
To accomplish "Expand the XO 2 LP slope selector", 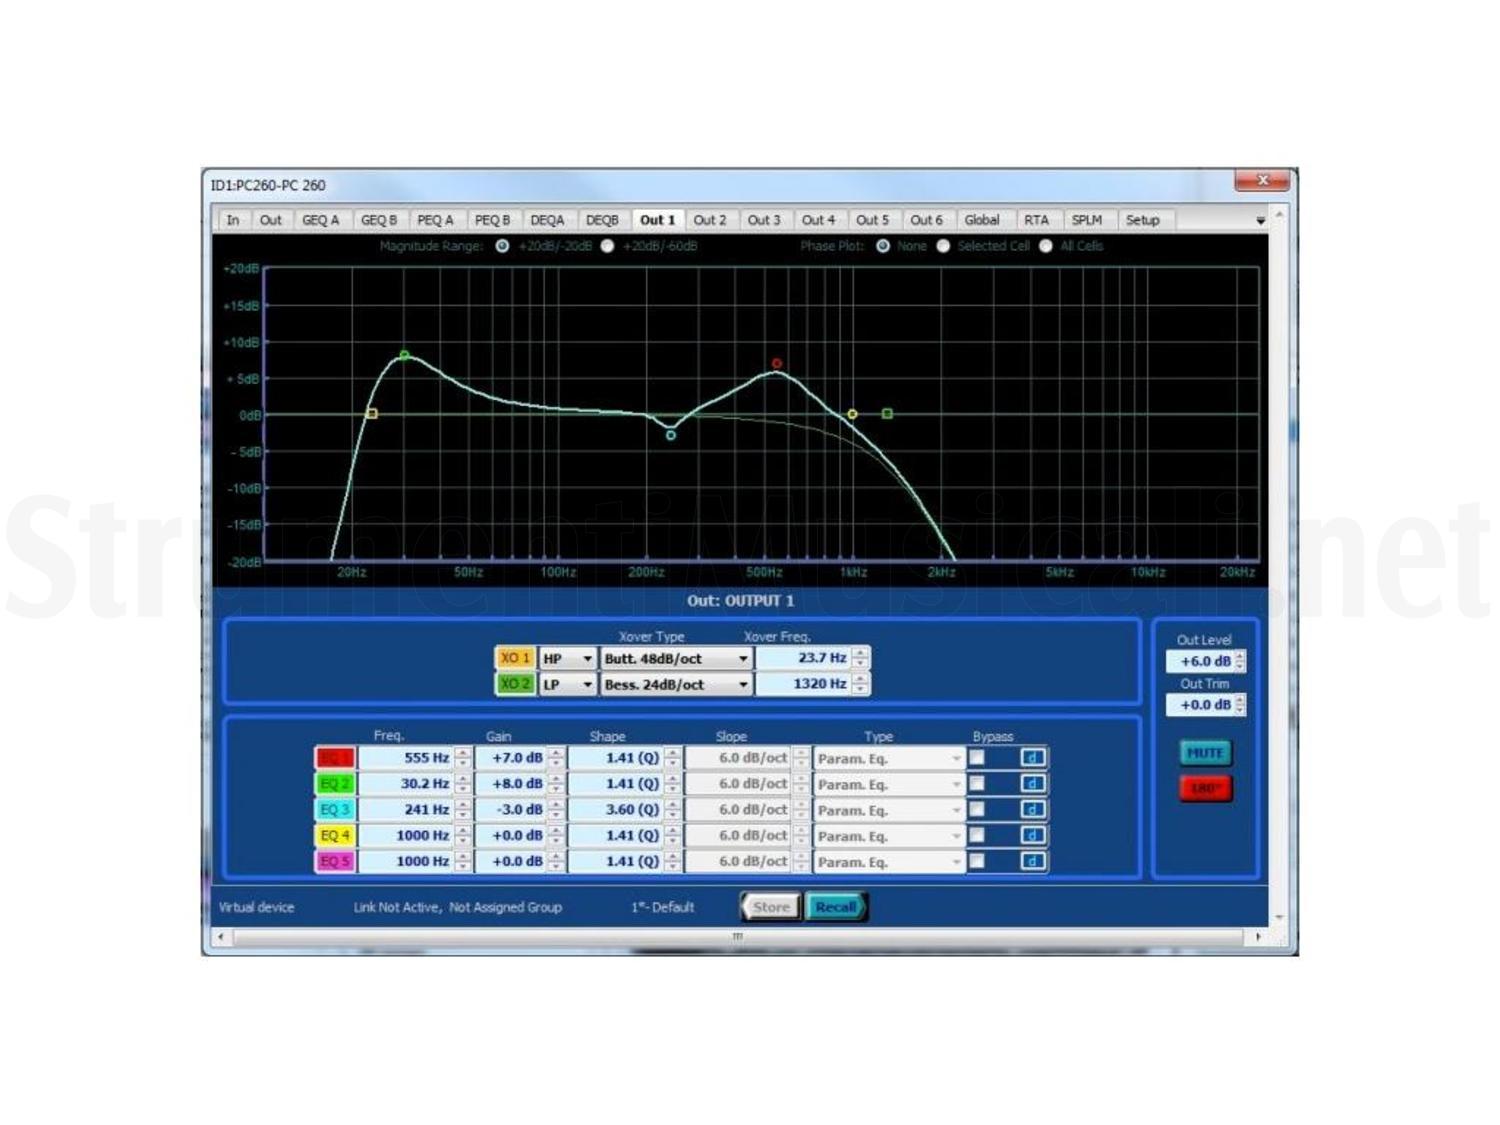I will pyautogui.click(x=588, y=685).
